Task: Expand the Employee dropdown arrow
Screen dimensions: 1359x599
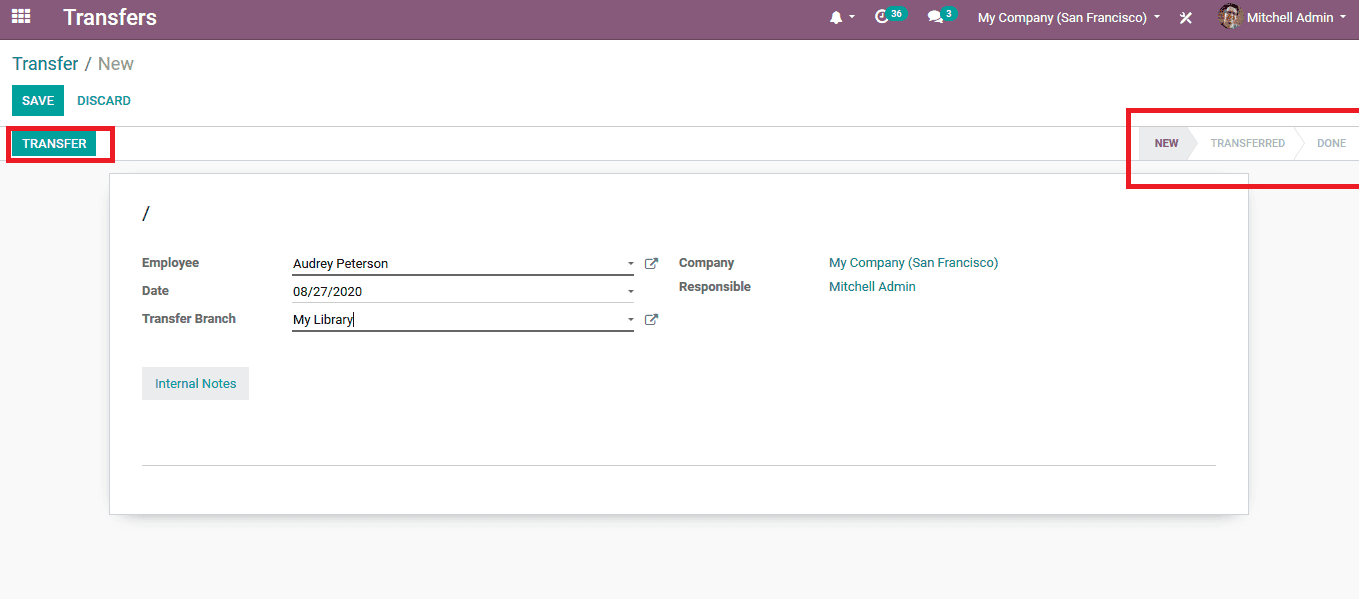Action: [x=630, y=264]
